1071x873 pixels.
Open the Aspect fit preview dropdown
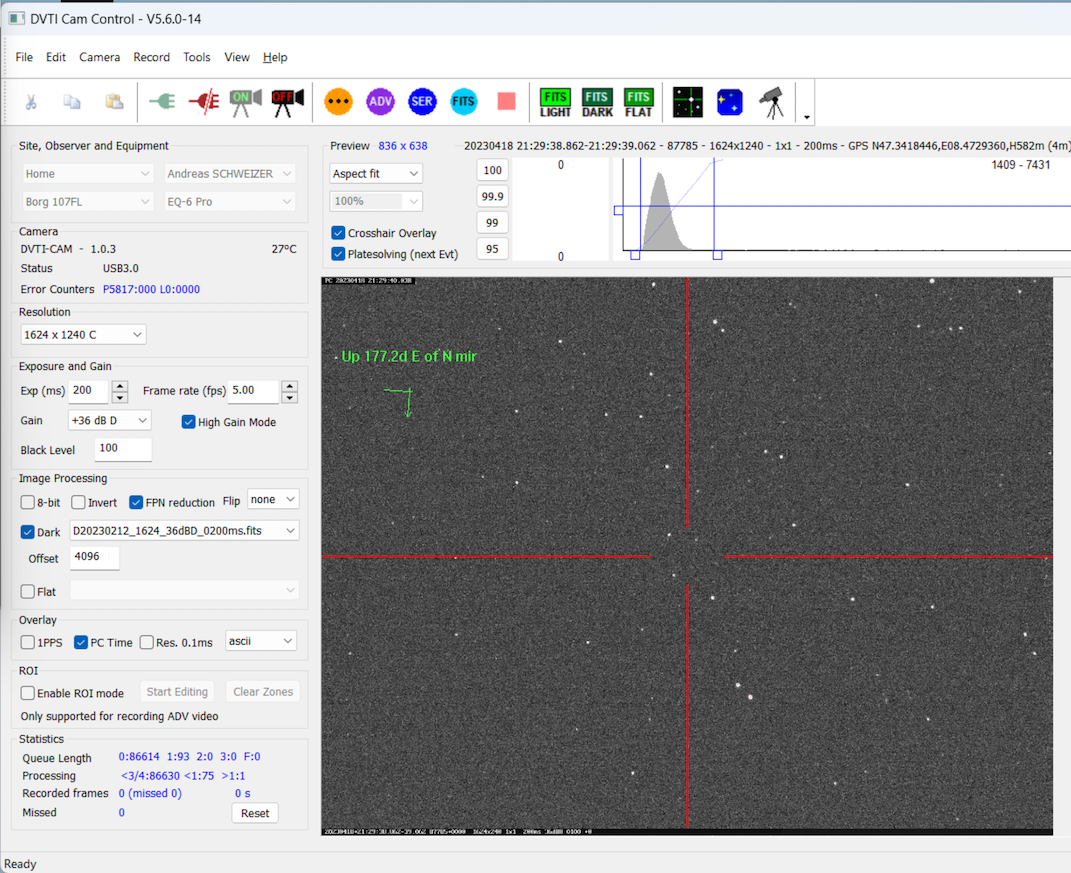tap(376, 173)
